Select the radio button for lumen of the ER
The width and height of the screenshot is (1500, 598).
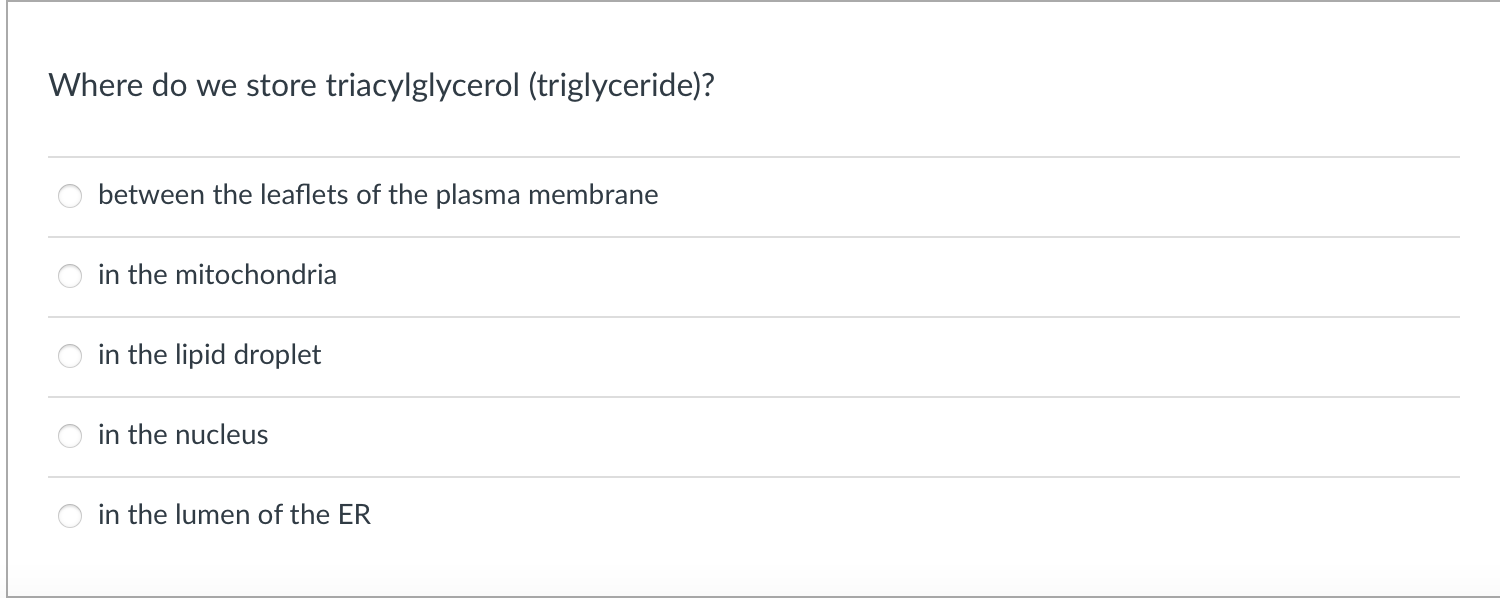[70, 515]
